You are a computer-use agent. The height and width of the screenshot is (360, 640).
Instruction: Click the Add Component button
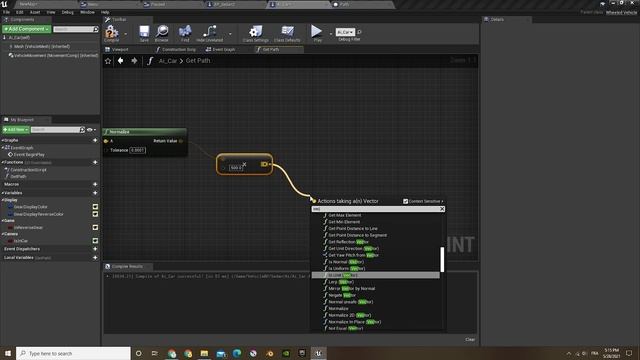pyautogui.click(x=27, y=29)
